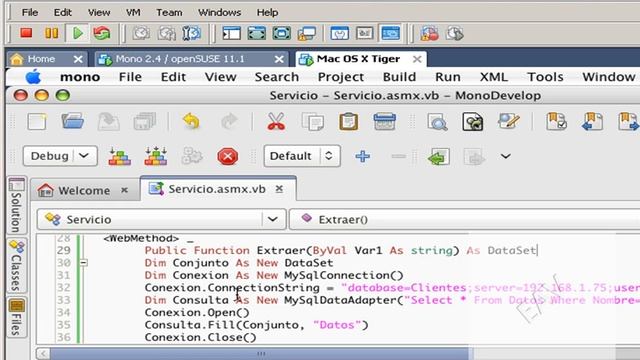Open VMware Team menu

tap(169, 12)
